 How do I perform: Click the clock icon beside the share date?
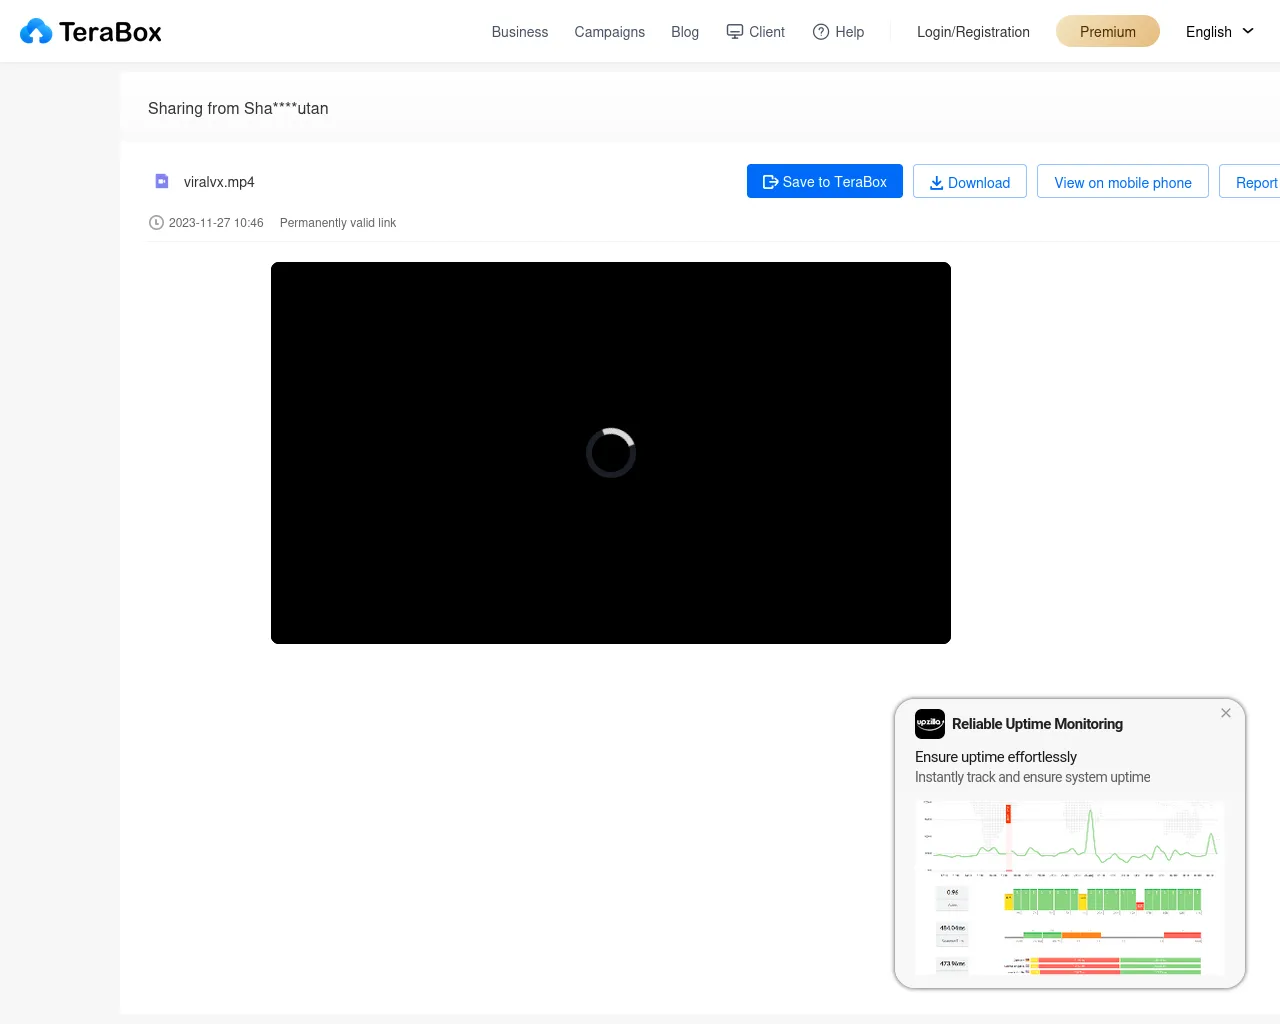point(156,223)
